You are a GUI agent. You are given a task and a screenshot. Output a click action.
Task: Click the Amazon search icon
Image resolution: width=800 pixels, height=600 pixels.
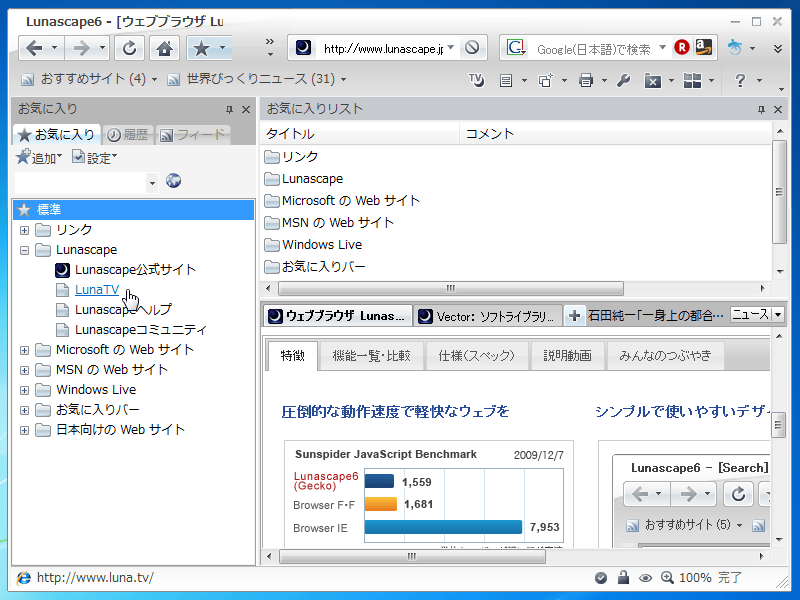point(704,47)
